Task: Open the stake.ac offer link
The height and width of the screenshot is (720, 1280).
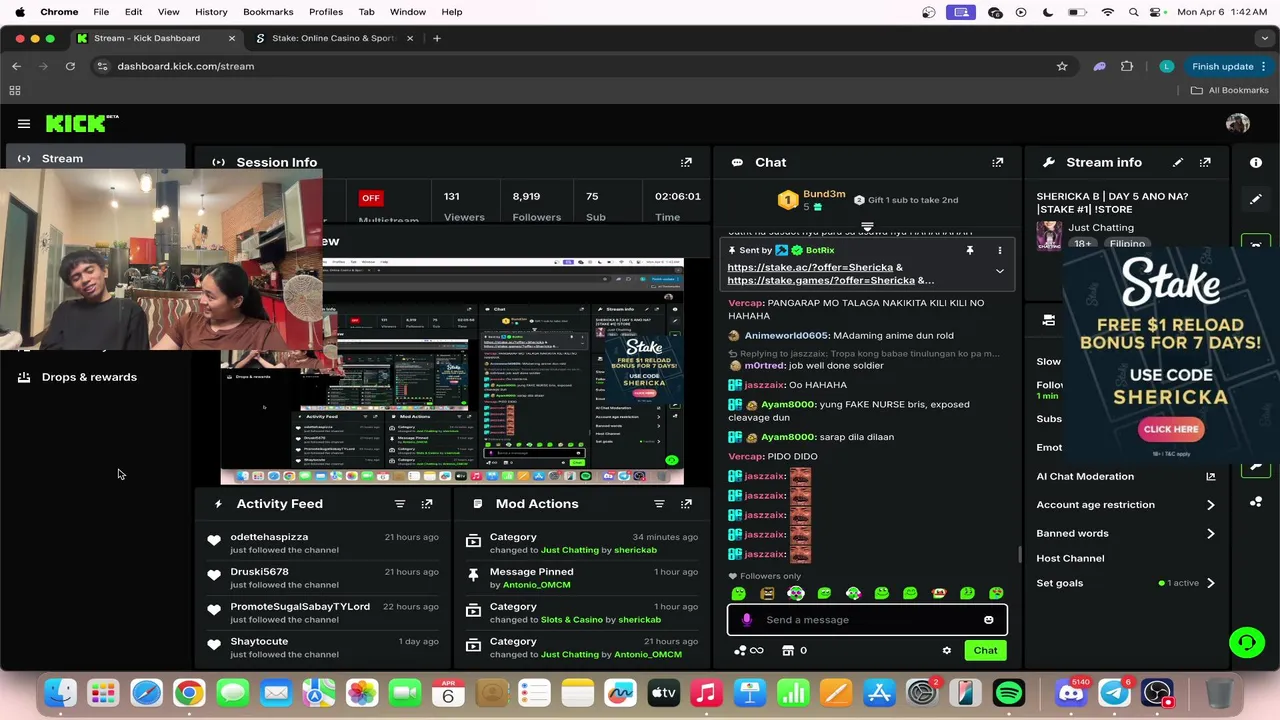Action: click(x=810, y=268)
